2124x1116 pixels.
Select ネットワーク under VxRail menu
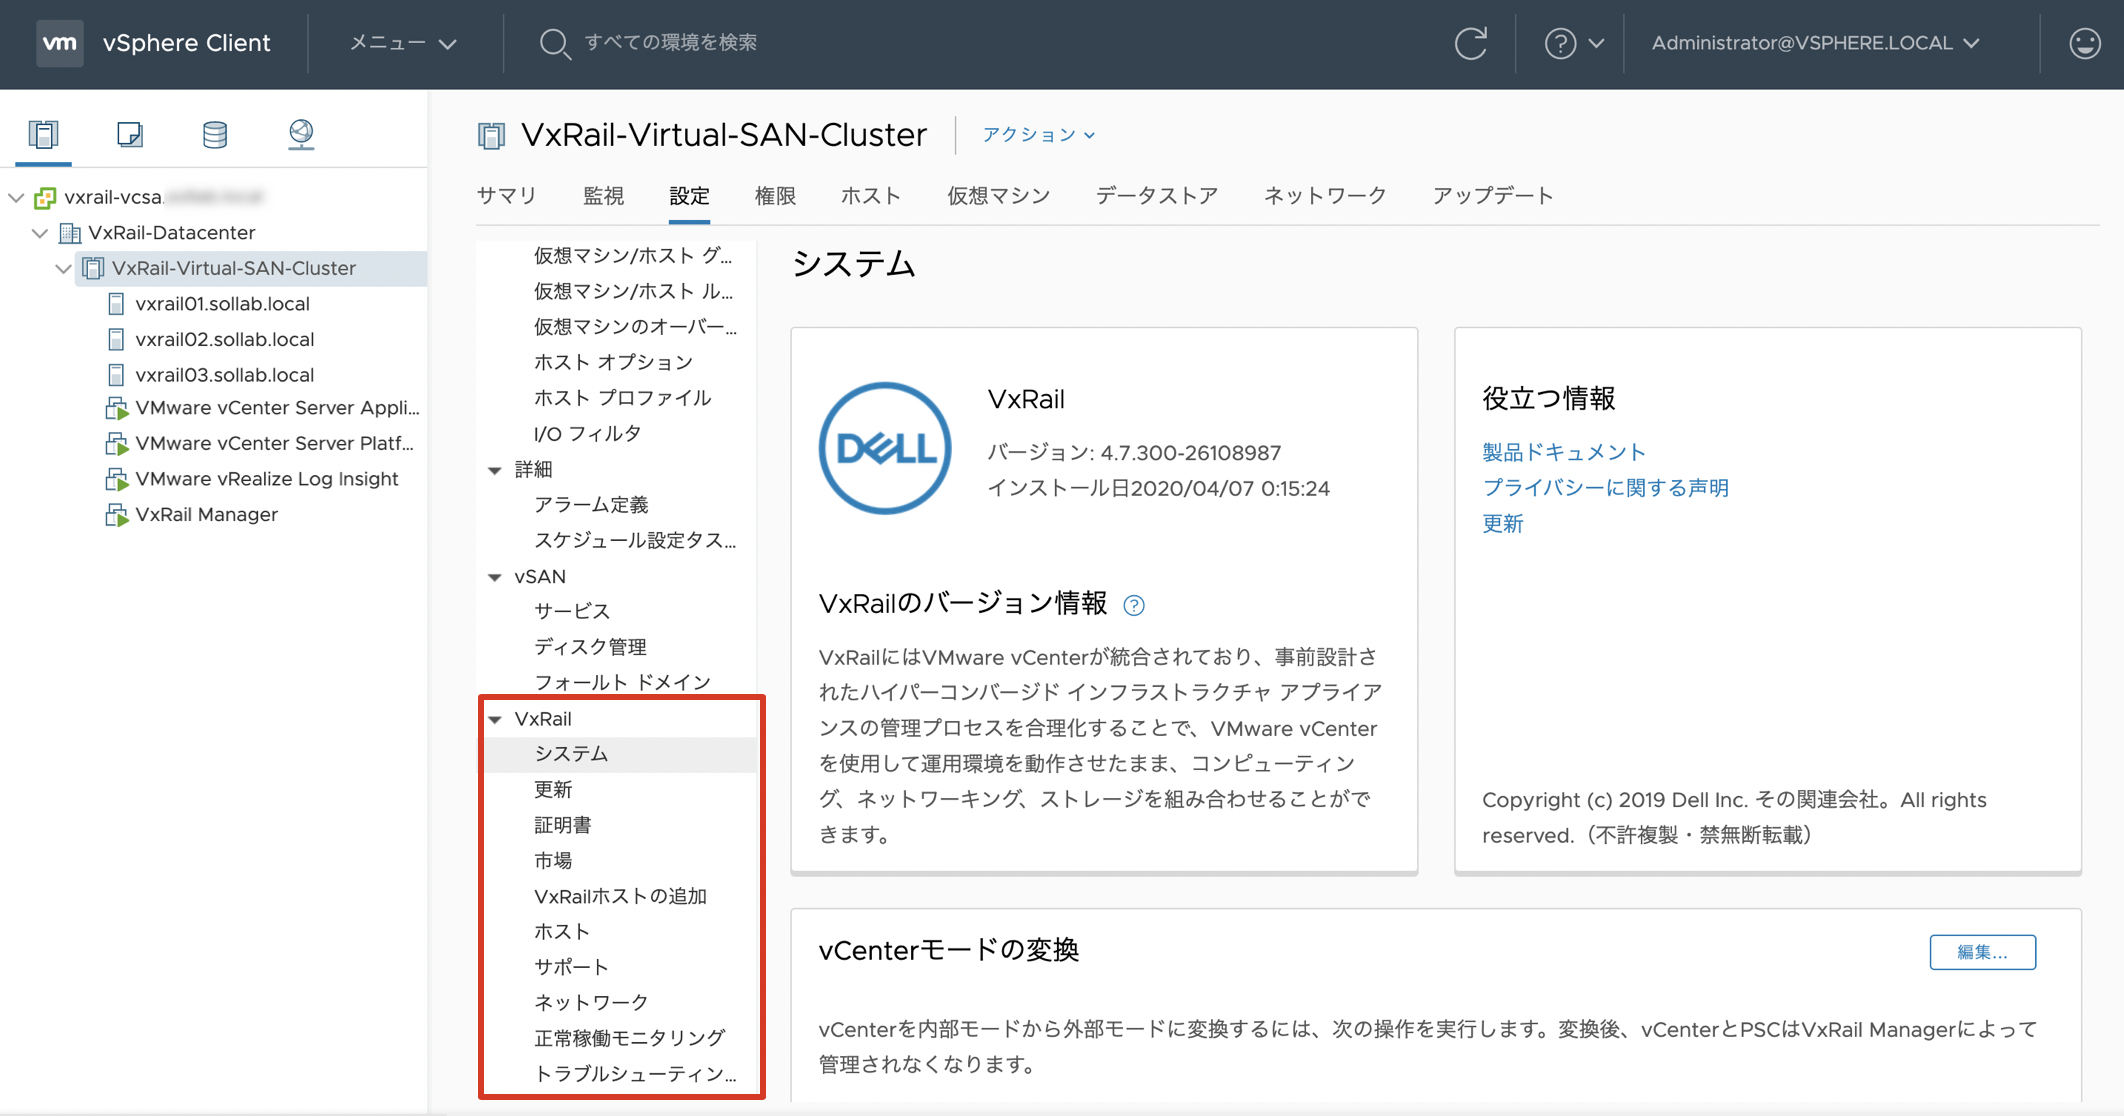coord(591,1003)
